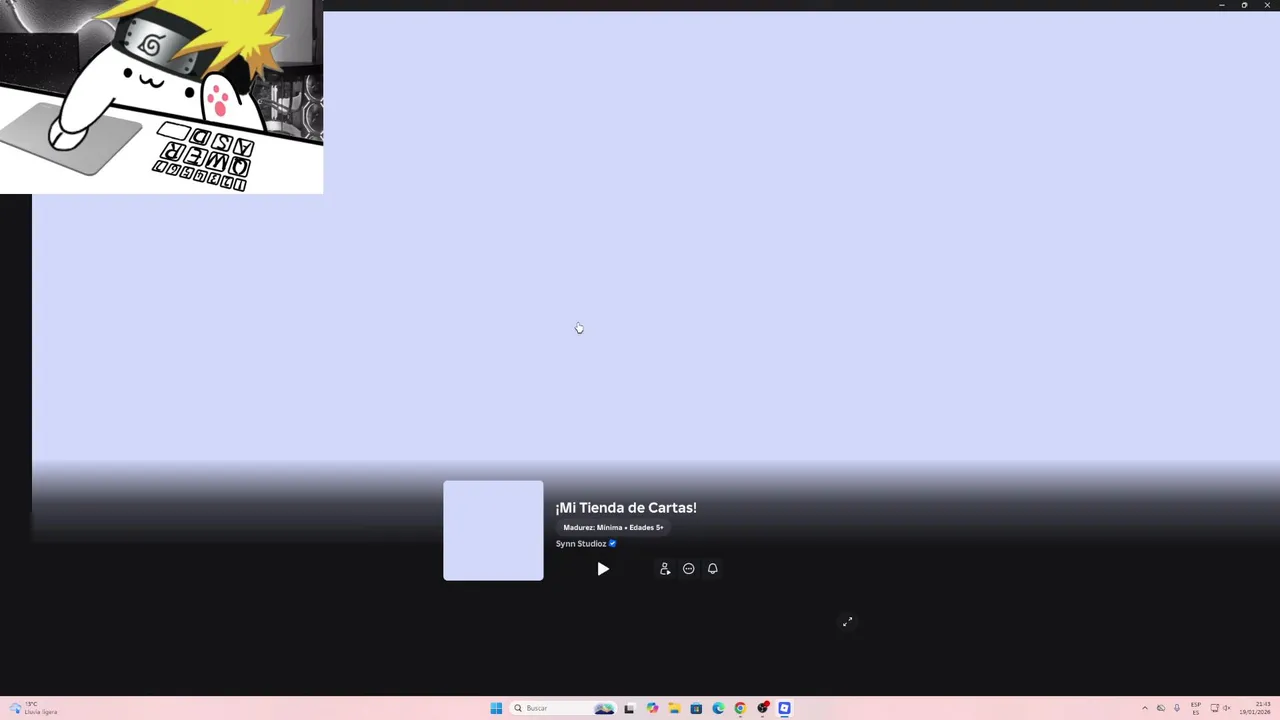
Task: Open the play-with-friends person icon
Action: 665,569
